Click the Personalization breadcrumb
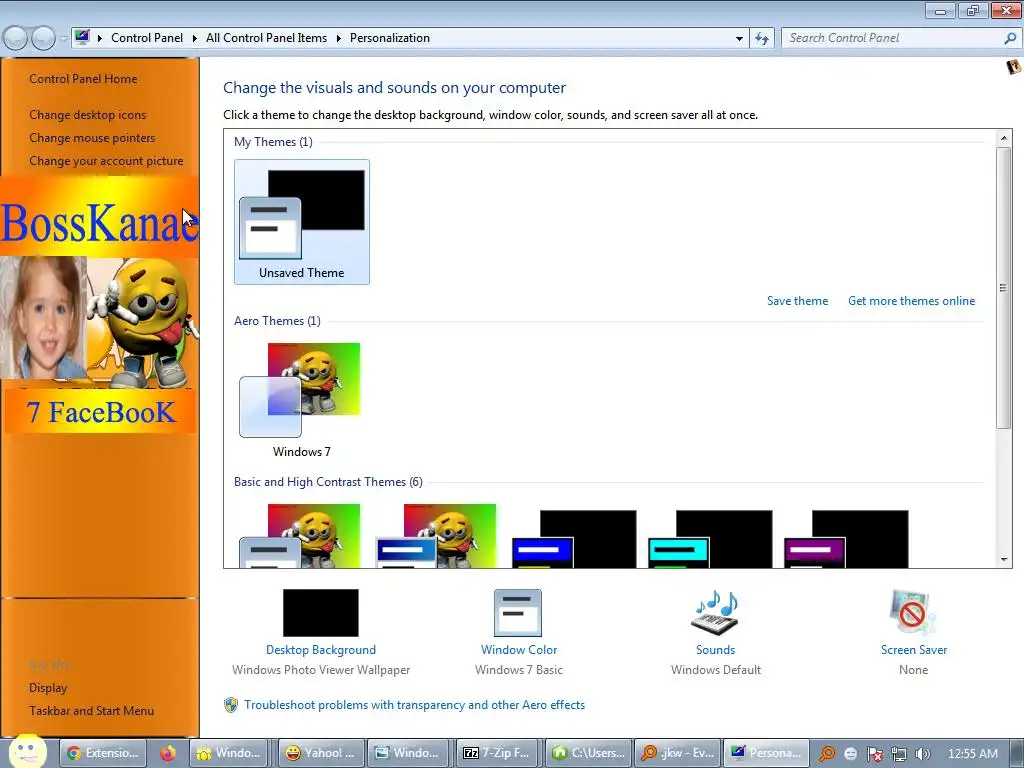1024x768 pixels. coord(390,38)
